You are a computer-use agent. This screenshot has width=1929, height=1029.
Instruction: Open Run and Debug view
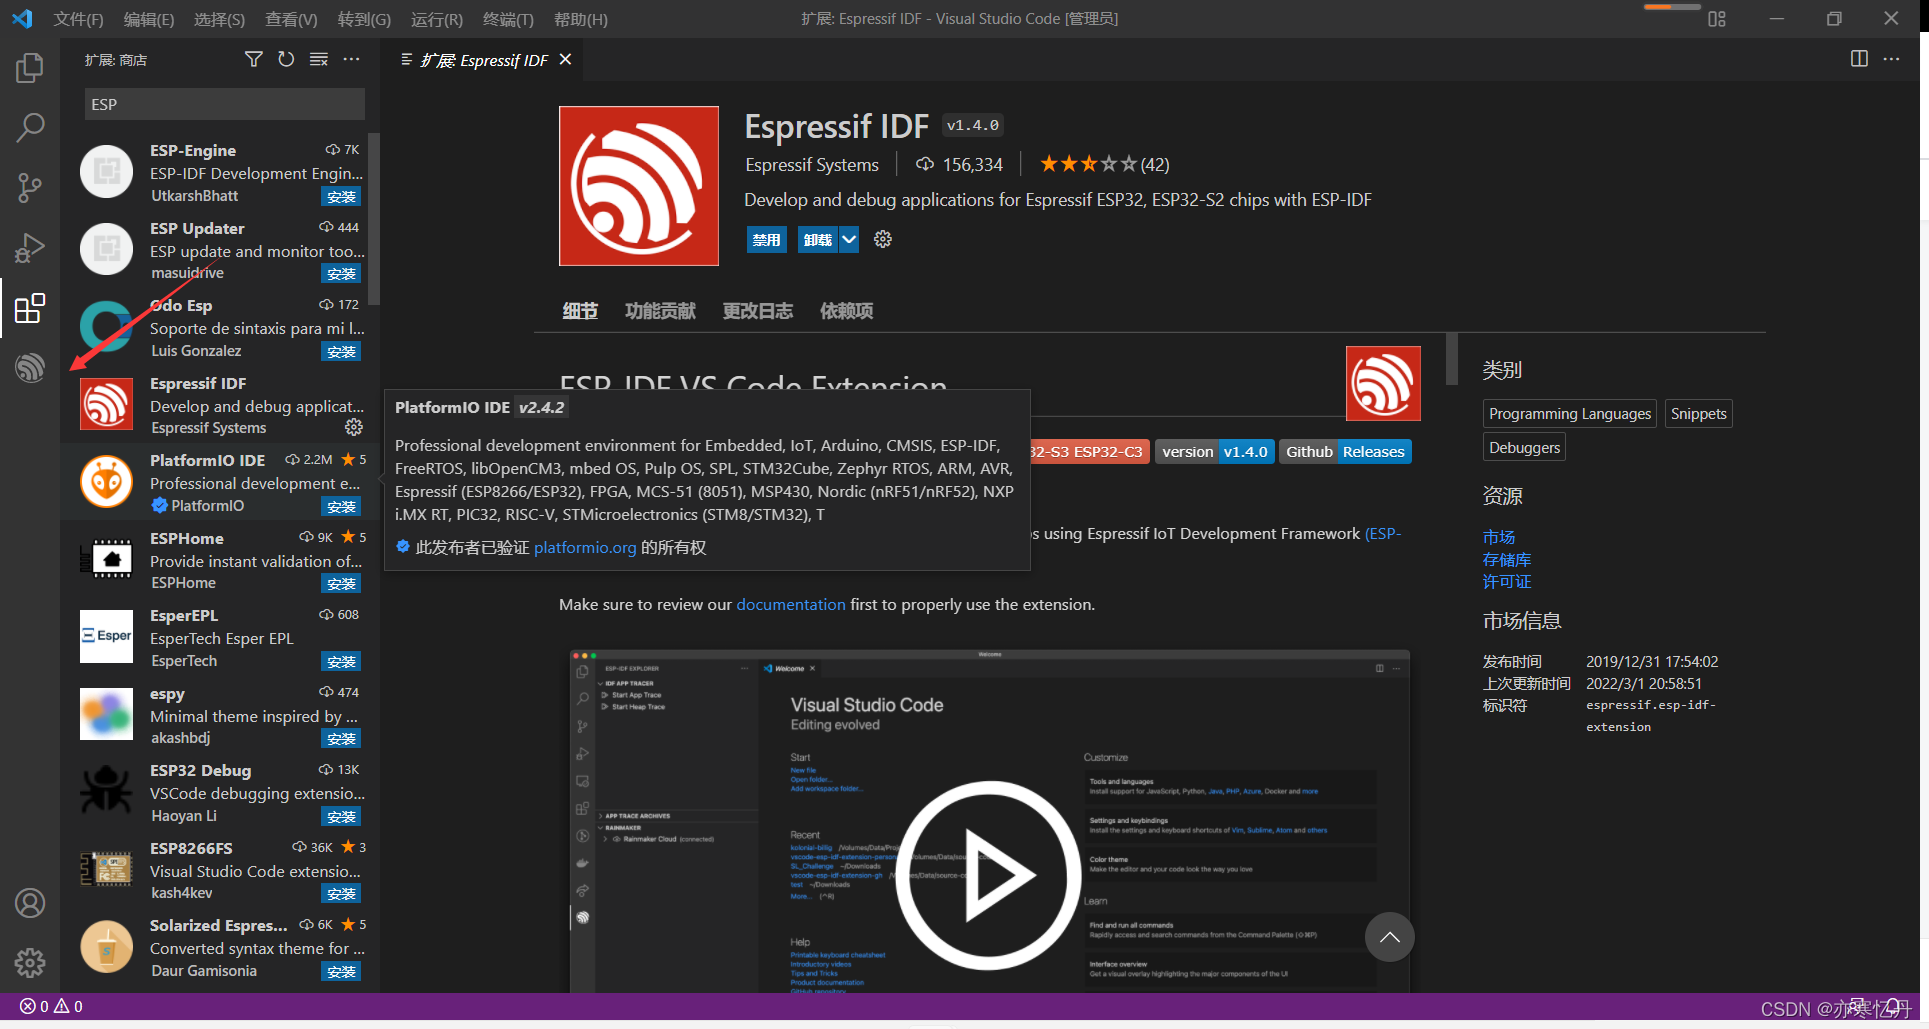tap(30, 247)
